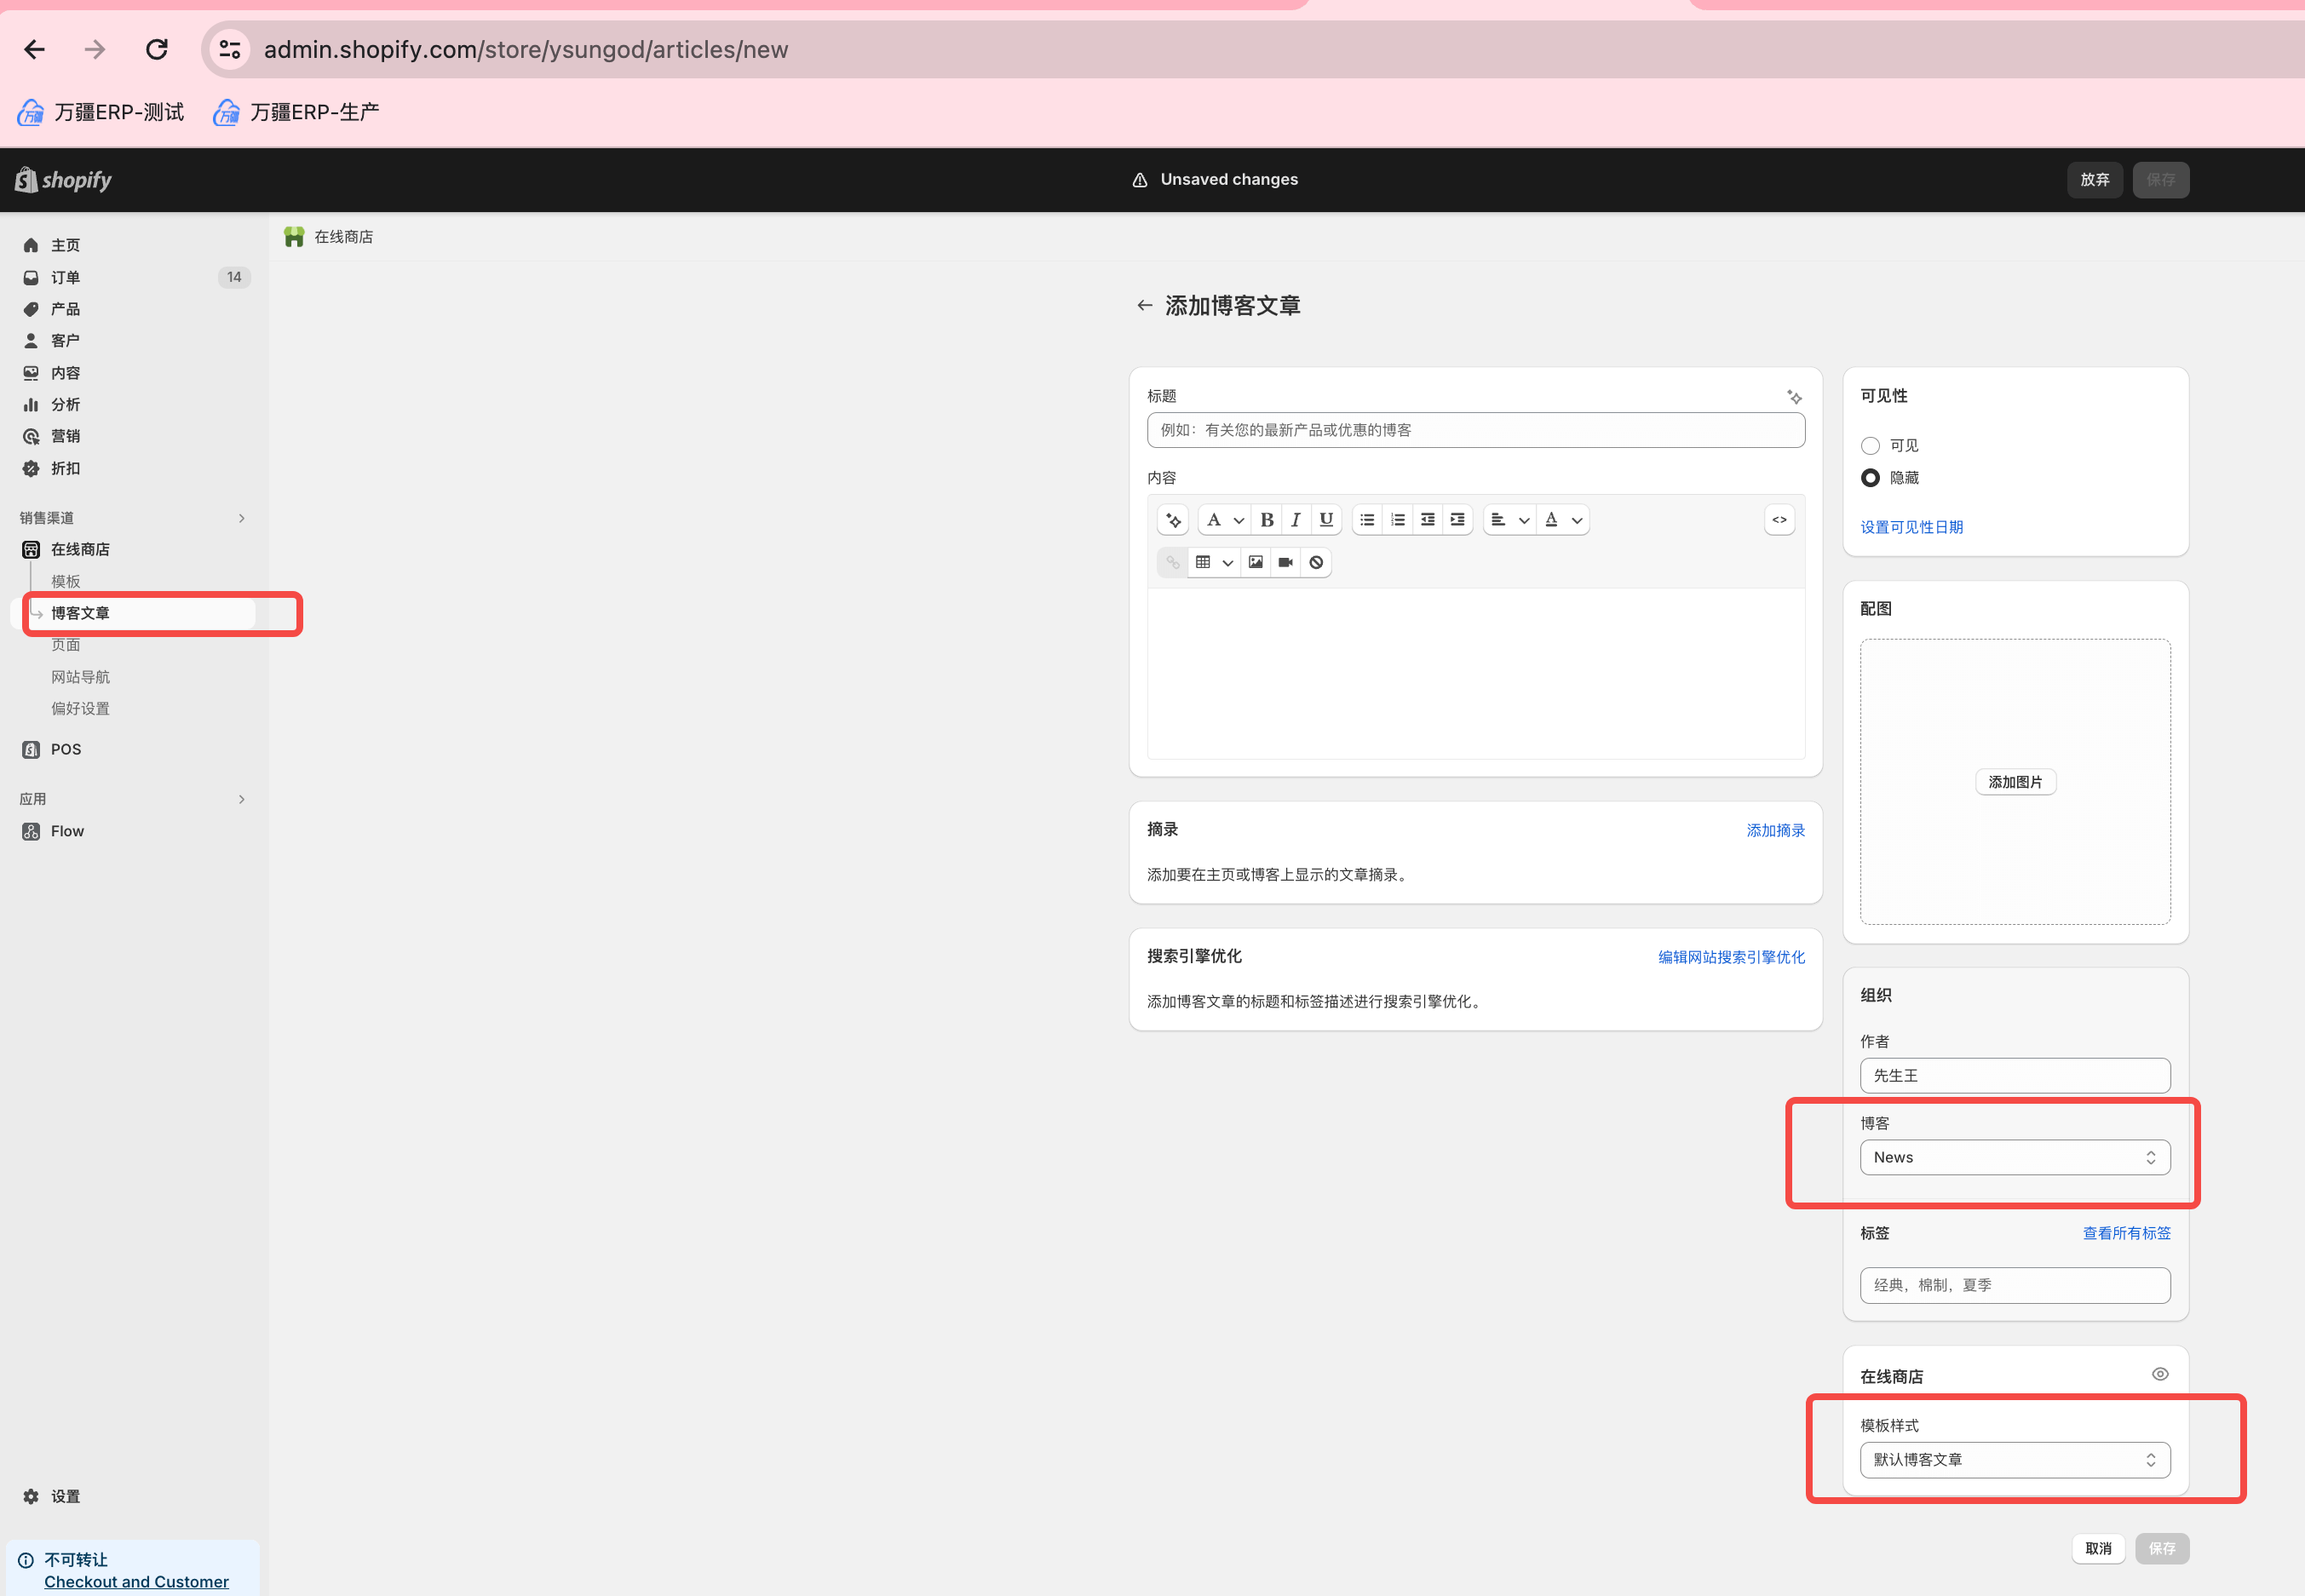Switch editor to HTML code view
Viewport: 2305px width, 1596px height.
[1779, 520]
